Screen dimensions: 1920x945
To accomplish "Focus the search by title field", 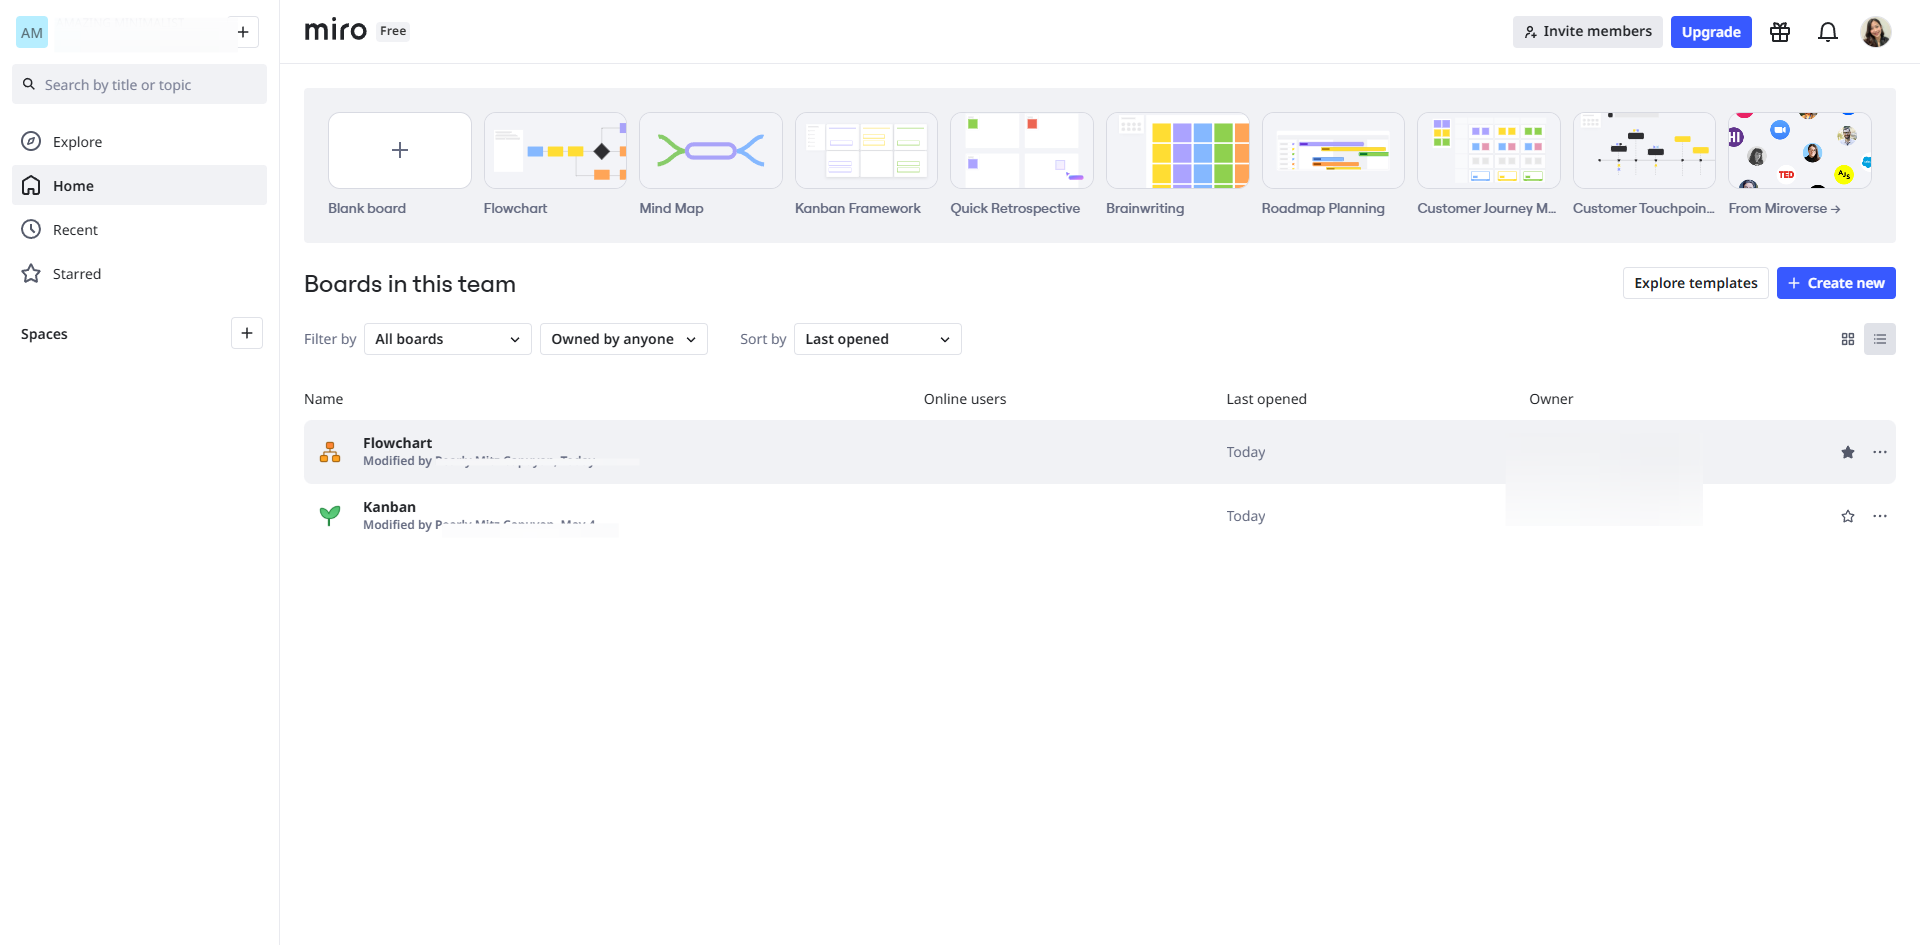I will [x=139, y=84].
